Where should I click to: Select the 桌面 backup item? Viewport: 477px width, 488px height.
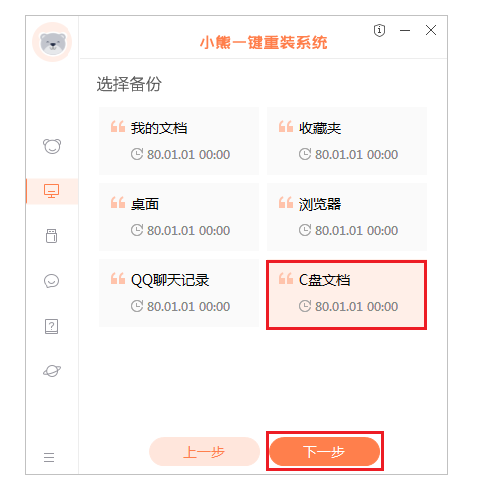click(179, 217)
